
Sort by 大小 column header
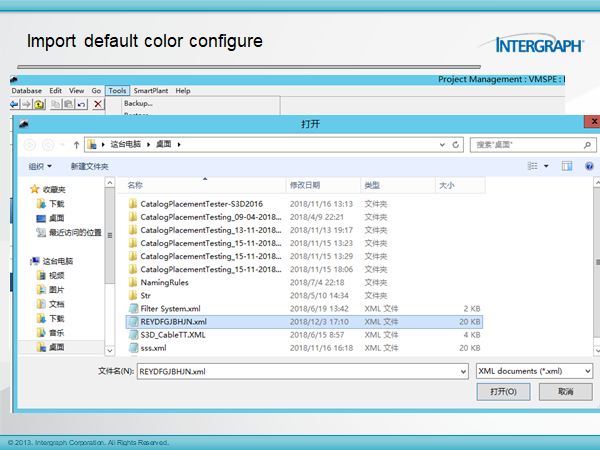coord(460,185)
